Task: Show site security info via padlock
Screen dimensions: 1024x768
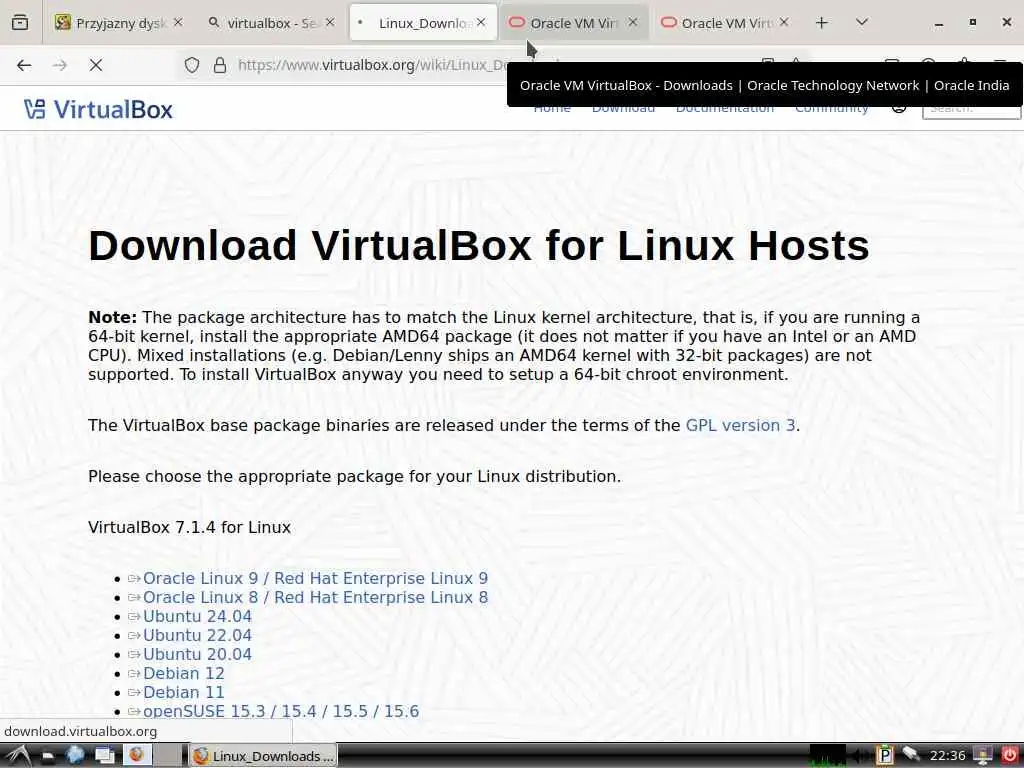Action: pos(220,65)
